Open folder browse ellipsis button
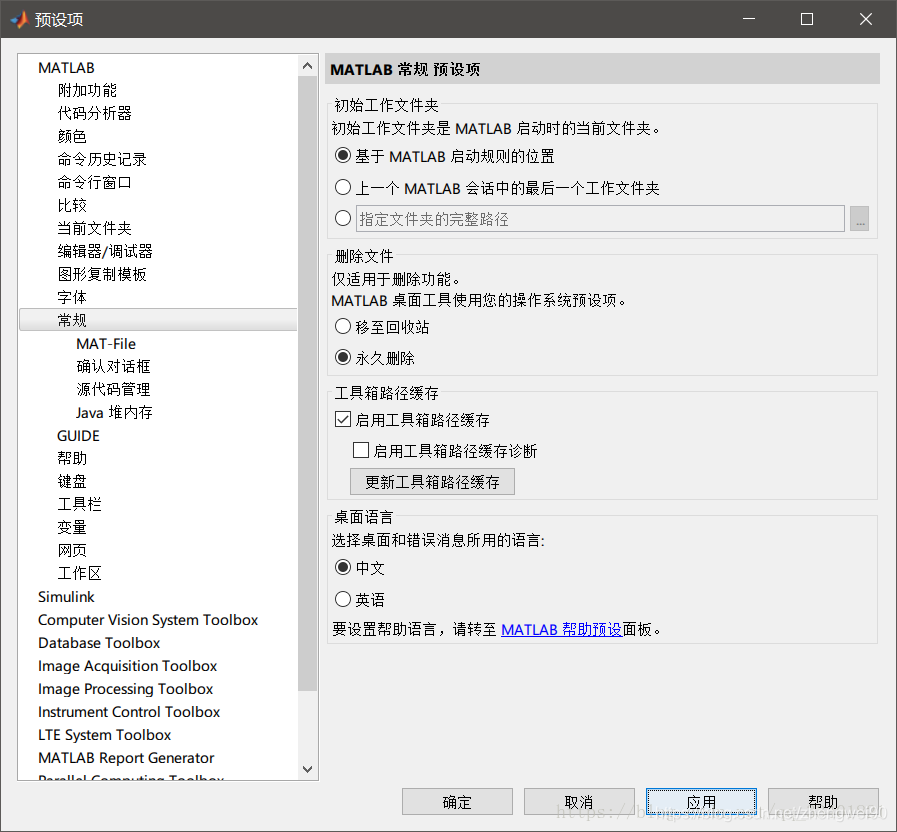Screen dimensions: 897x832 (x=859, y=219)
